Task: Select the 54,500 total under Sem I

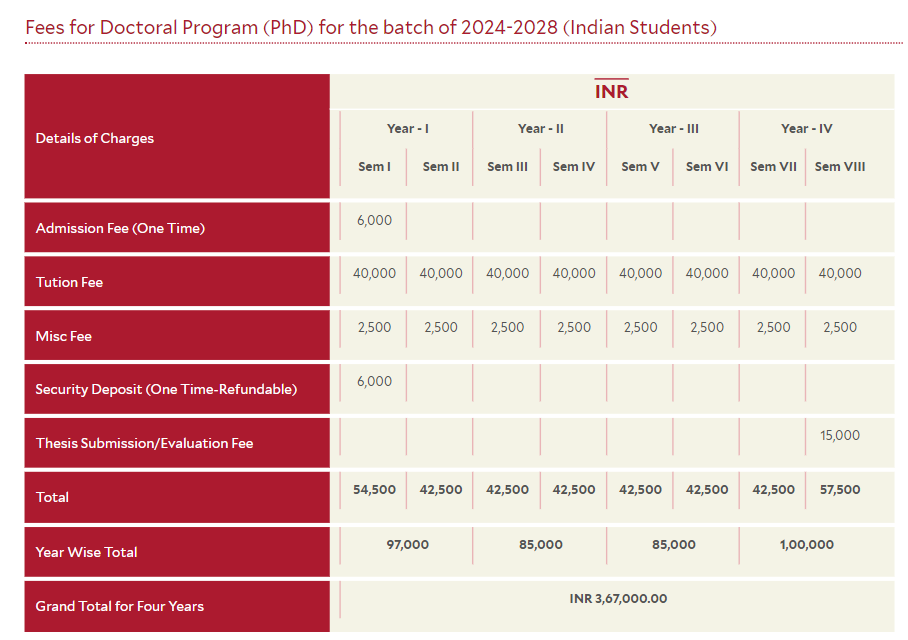Action: (x=373, y=490)
